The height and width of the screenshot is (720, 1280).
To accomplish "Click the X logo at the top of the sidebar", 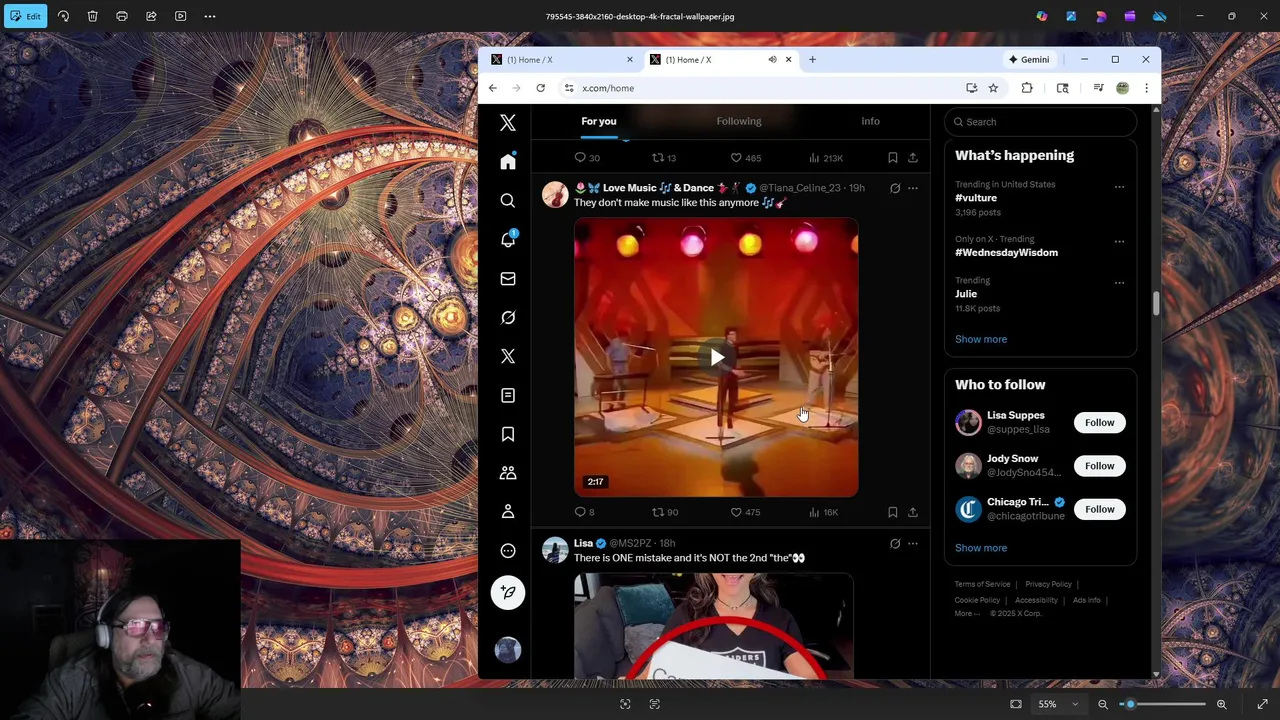I will 508,123.
